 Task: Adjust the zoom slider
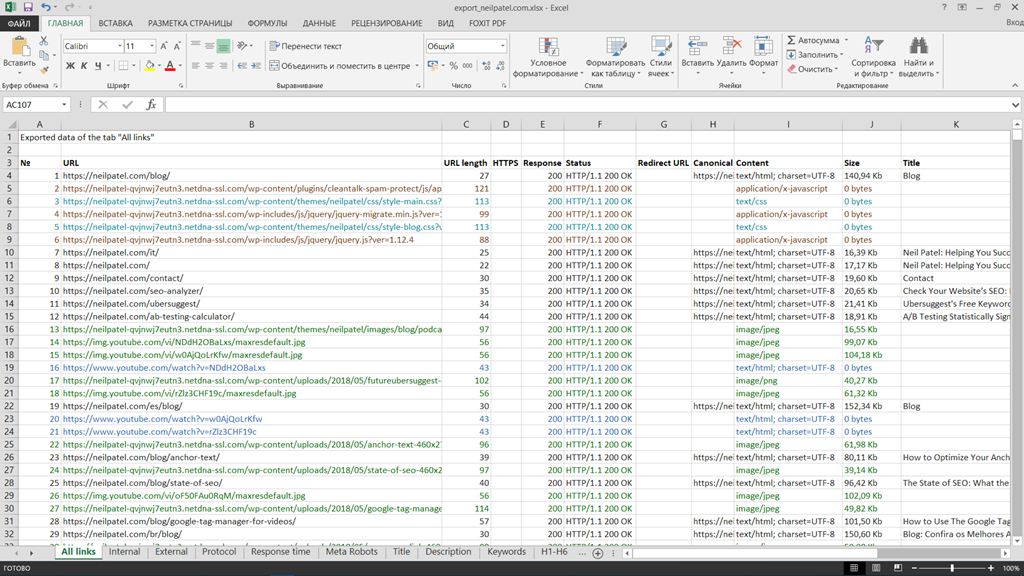click(952, 568)
